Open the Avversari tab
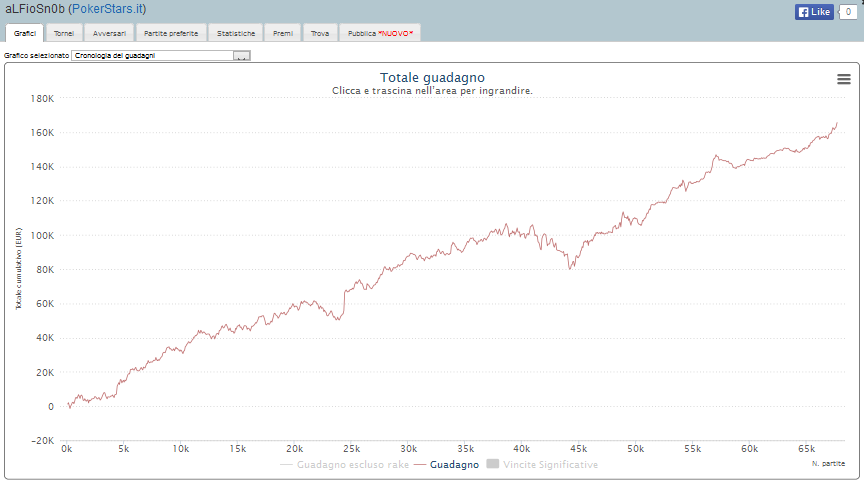The height and width of the screenshot is (481, 864). [109, 33]
